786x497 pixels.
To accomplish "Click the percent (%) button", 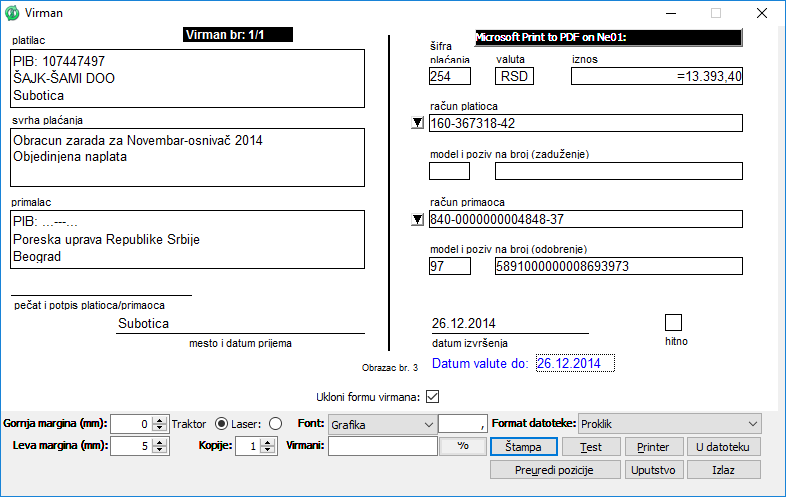I will [463, 446].
